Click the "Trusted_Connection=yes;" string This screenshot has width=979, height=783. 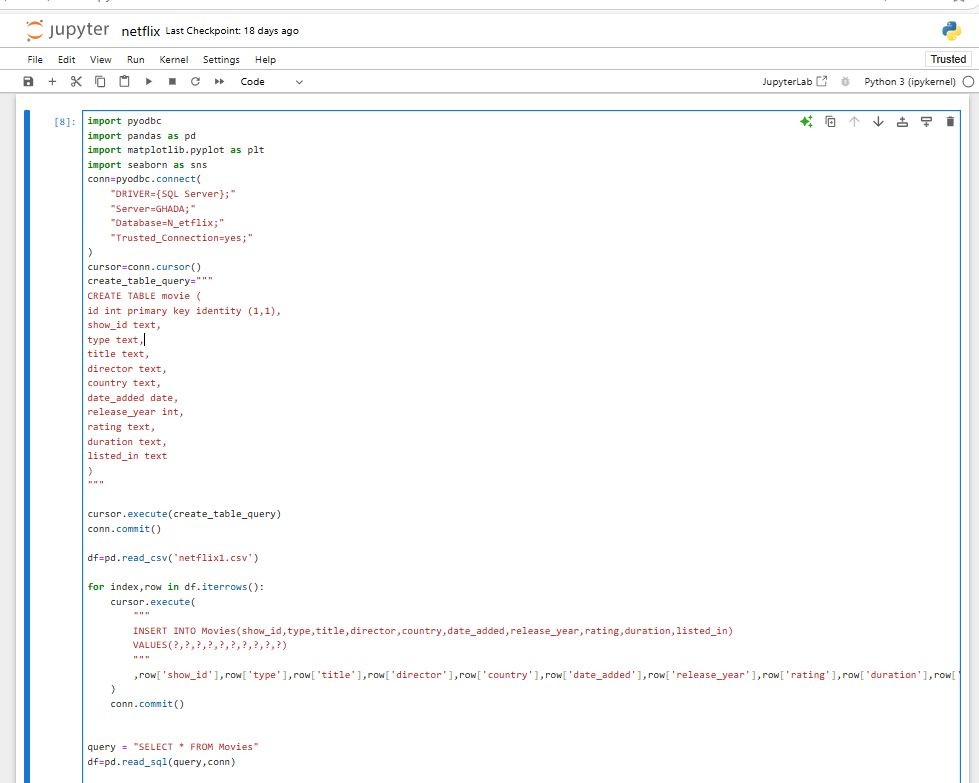182,238
